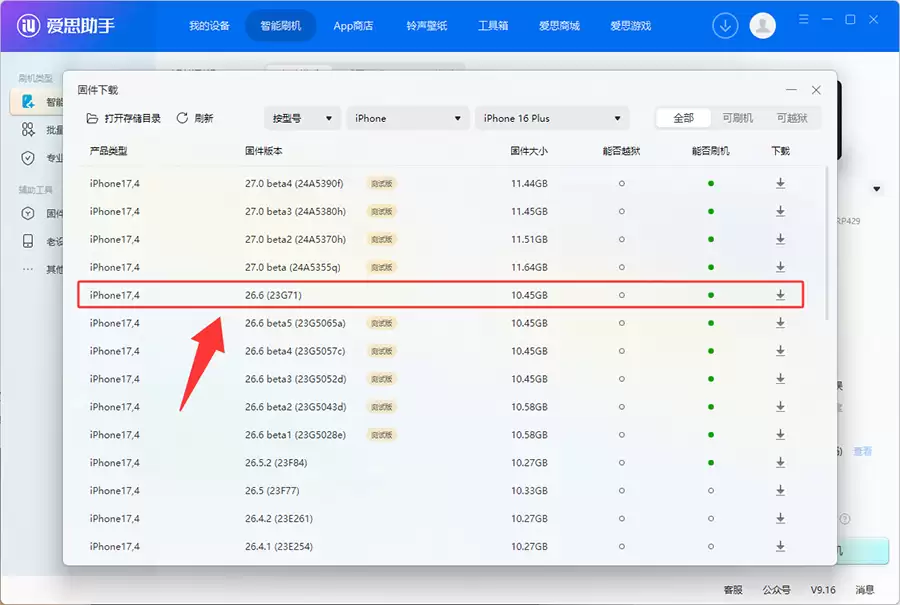Select the 全部 filter tab
The image size is (900, 605).
pyautogui.click(x=683, y=118)
